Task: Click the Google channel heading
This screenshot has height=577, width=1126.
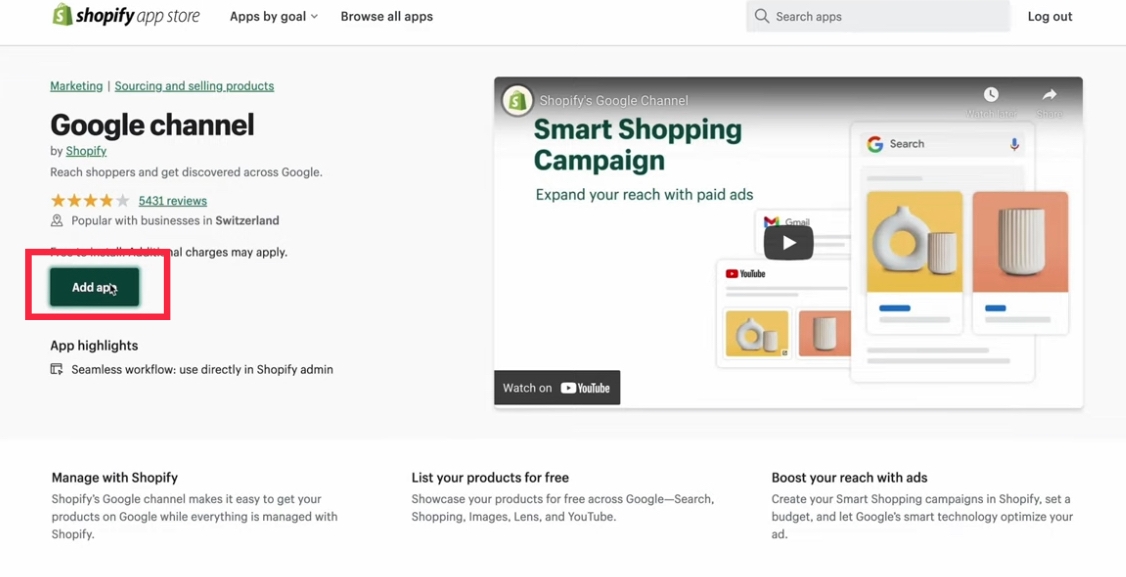Action: [152, 125]
